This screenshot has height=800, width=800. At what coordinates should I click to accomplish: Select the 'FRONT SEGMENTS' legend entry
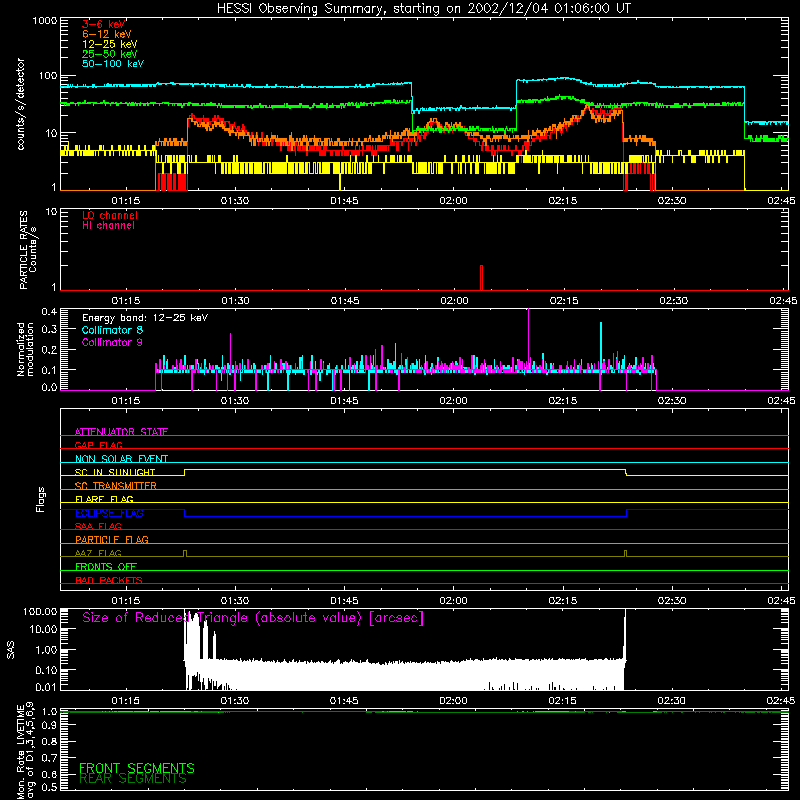[x=137, y=768]
